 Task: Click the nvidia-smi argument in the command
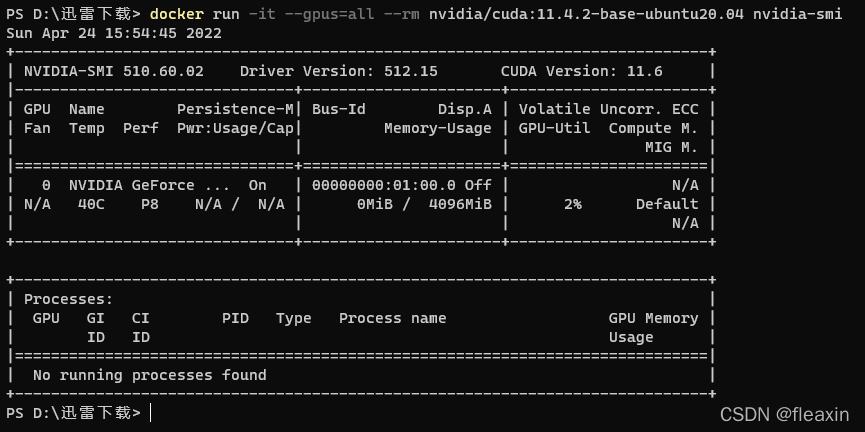click(x=798, y=14)
